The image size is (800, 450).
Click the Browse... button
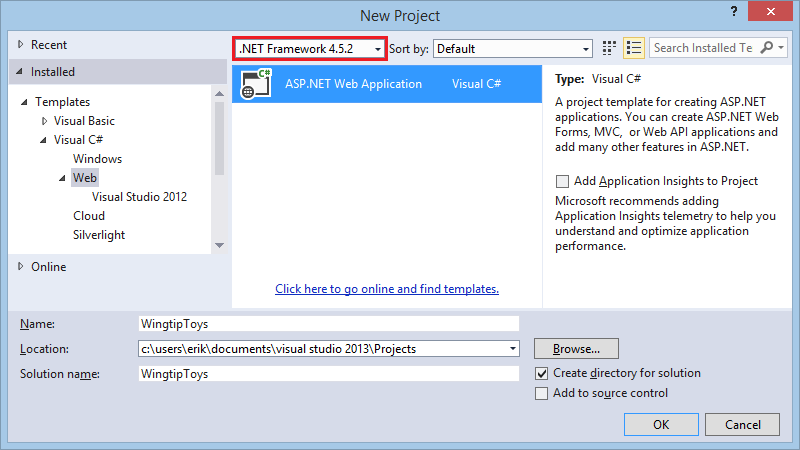(577, 349)
